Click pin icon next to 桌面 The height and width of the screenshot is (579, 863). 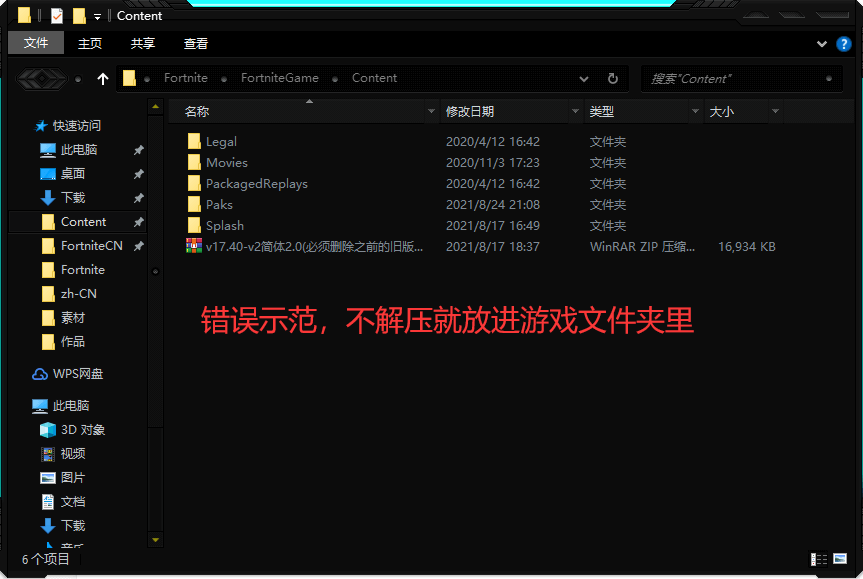pos(138,174)
